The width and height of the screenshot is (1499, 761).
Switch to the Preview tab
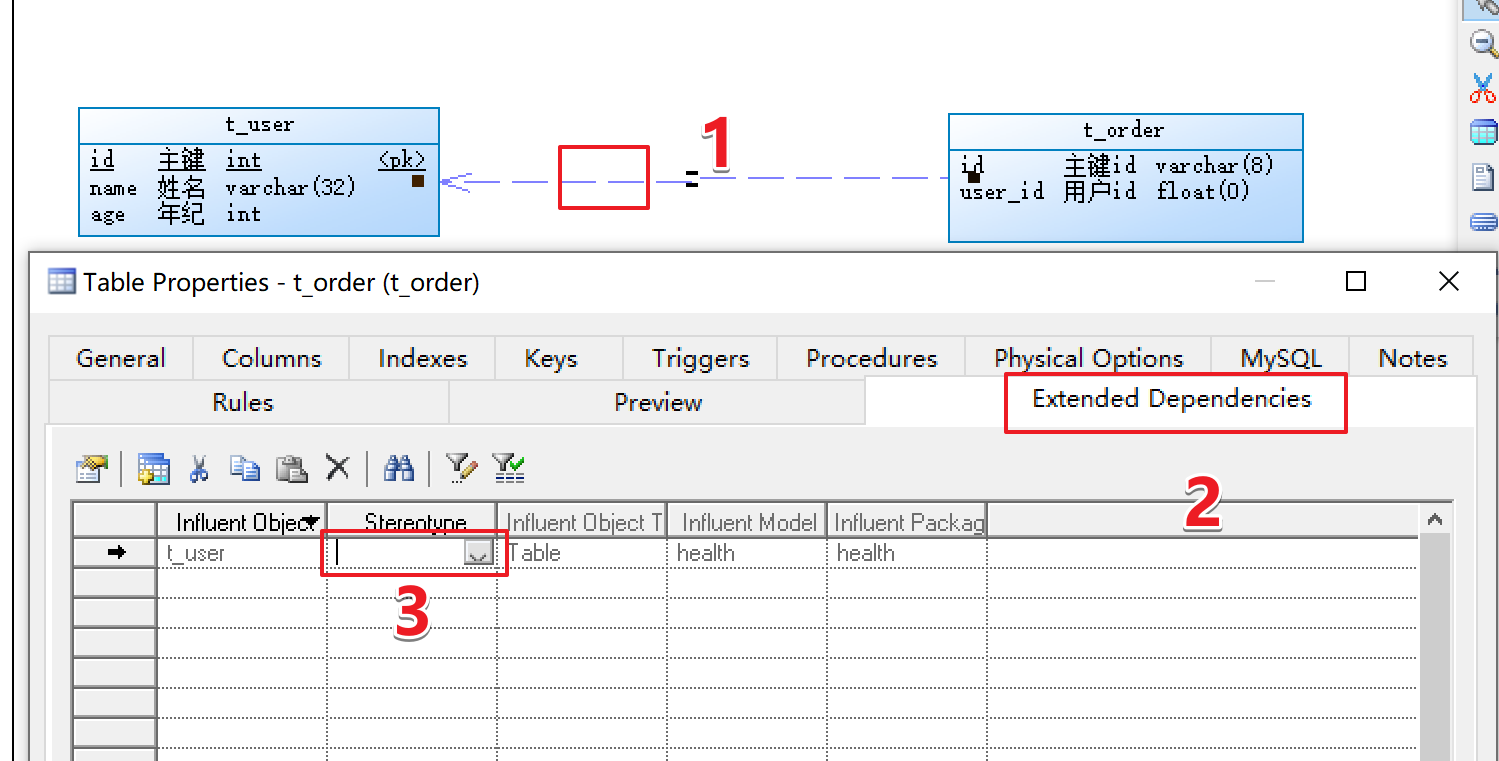[x=657, y=402]
